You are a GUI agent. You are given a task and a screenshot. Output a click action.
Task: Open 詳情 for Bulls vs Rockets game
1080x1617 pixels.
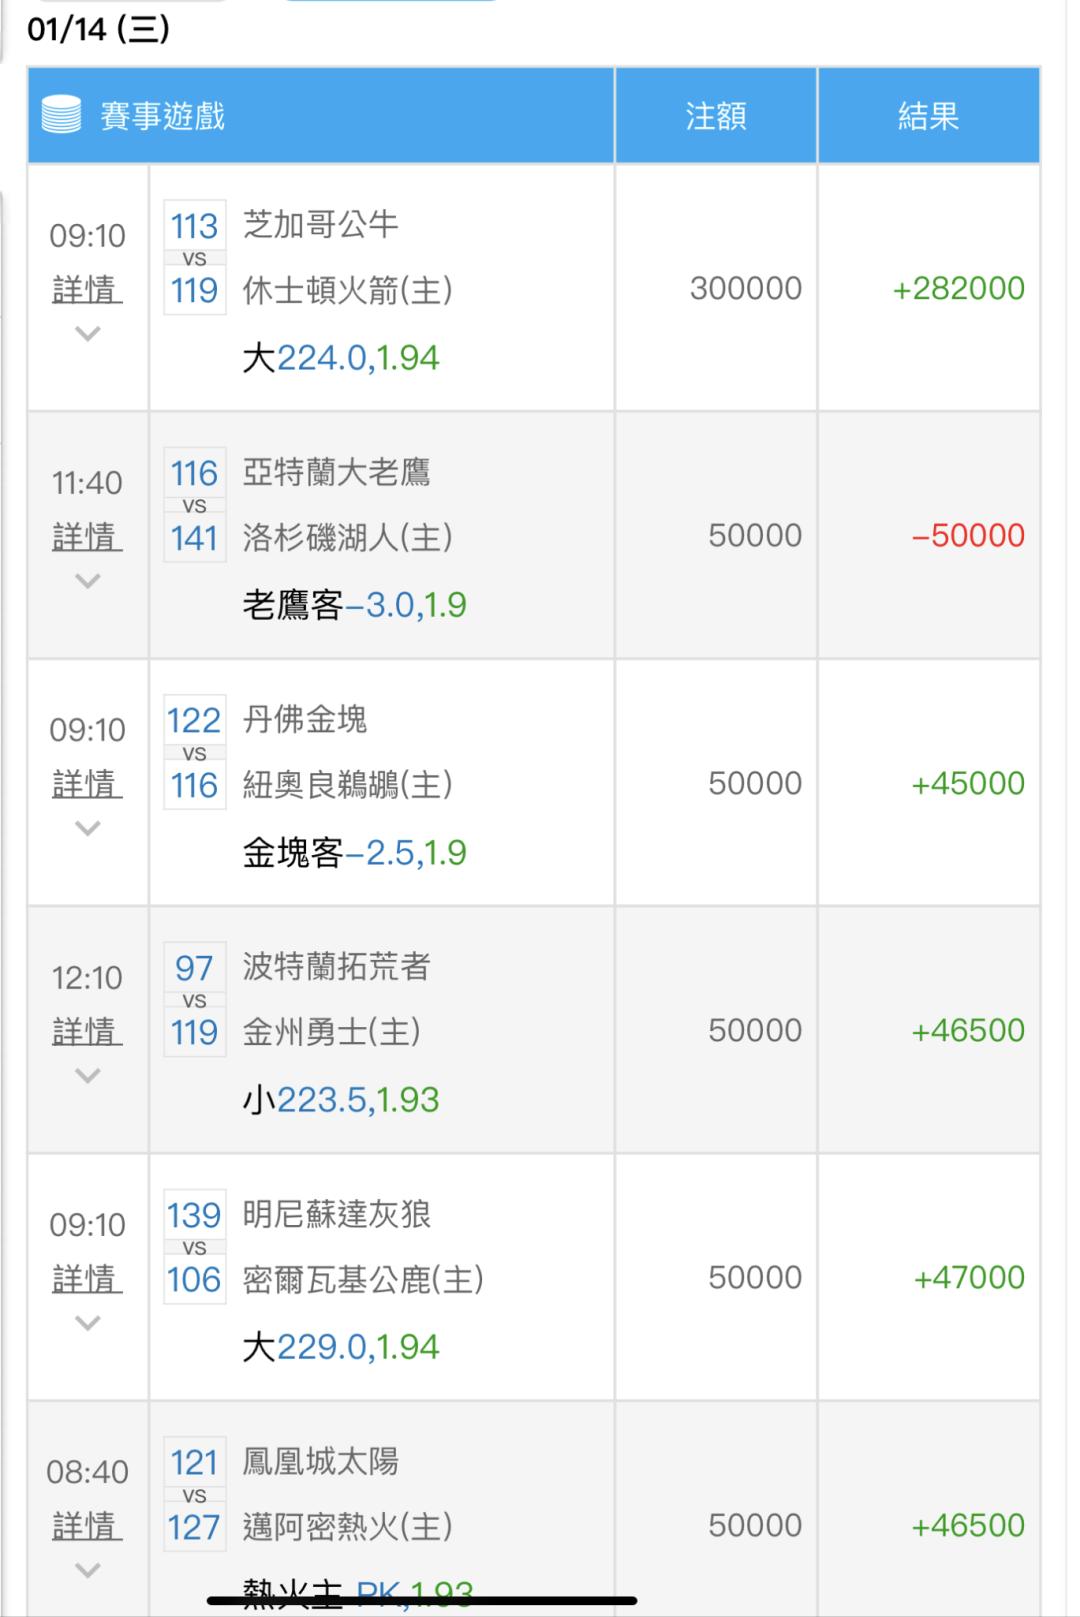(x=88, y=290)
